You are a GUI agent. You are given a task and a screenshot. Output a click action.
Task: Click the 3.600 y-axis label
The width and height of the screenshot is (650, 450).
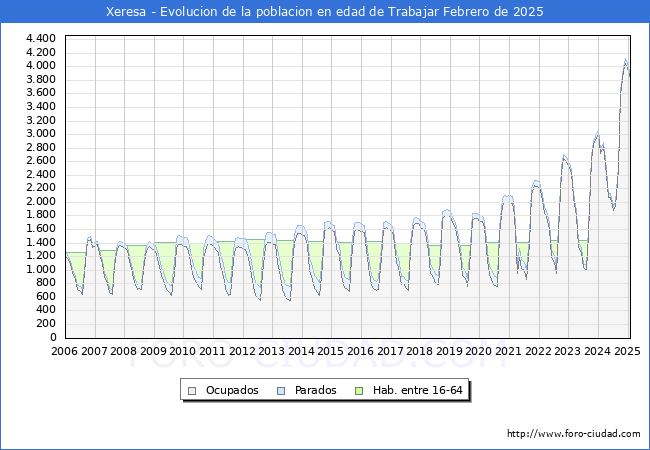coord(41,92)
